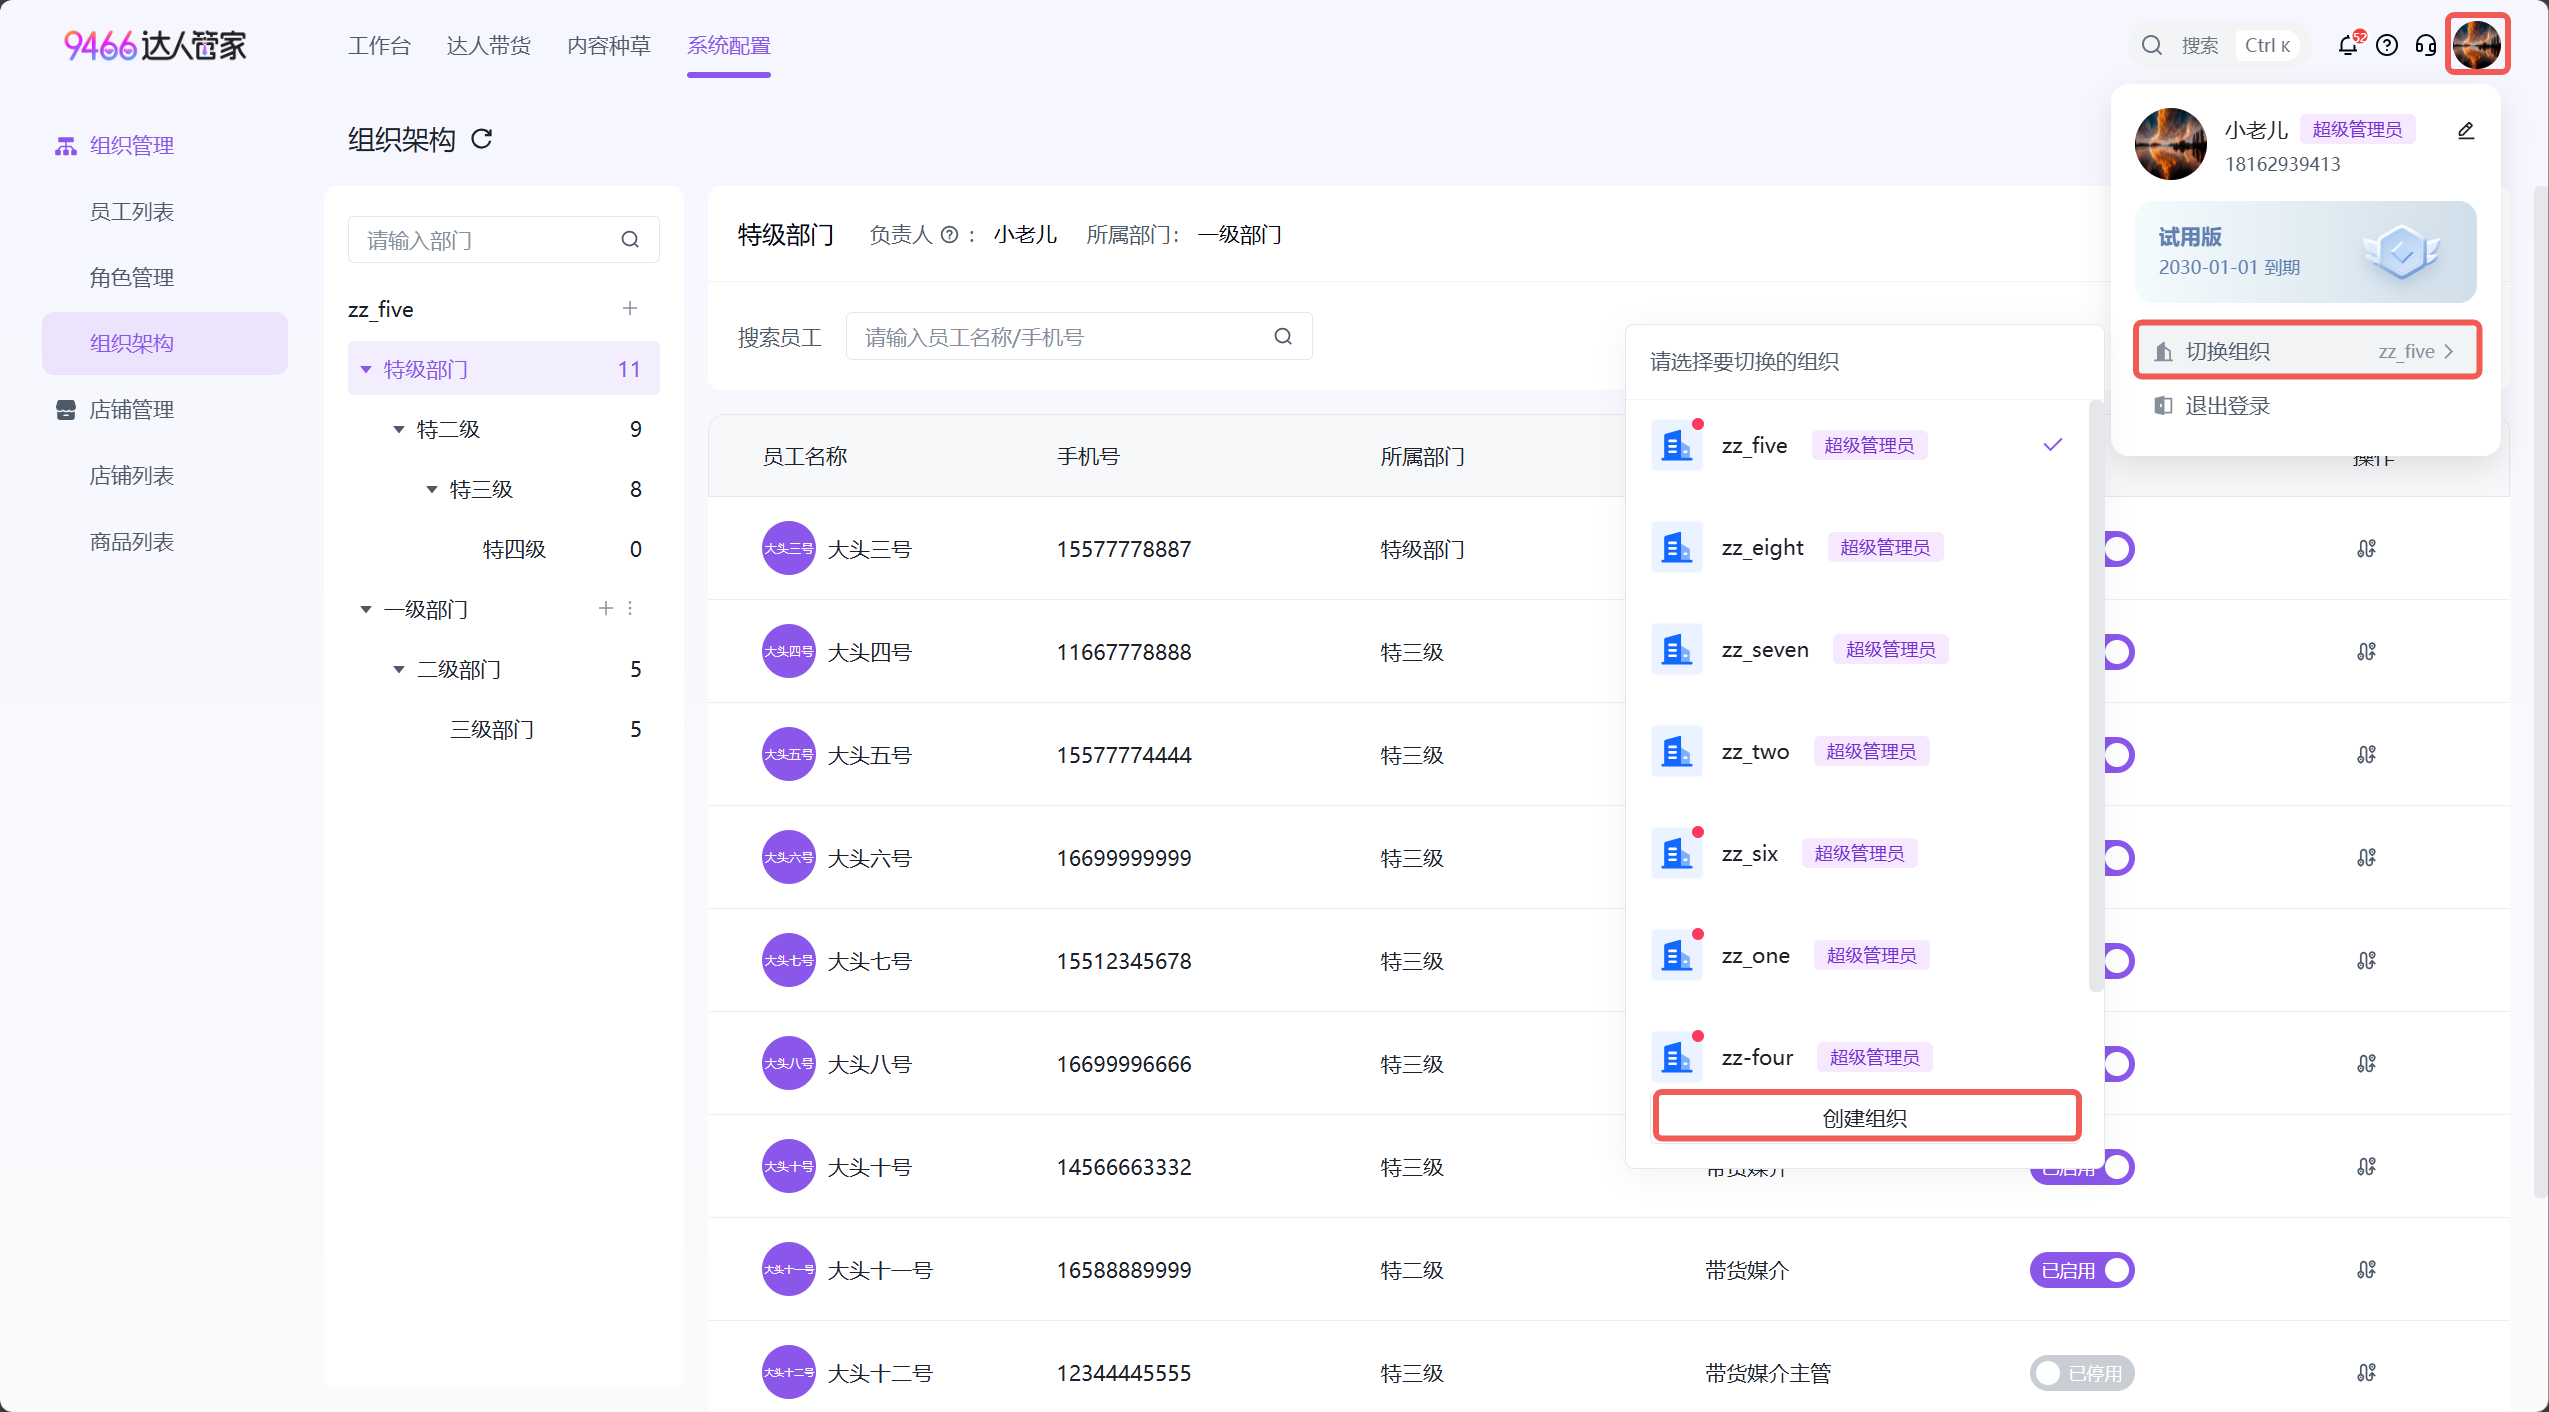Click the zz_seven organization building icon
Screen dimensions: 2549x1412
[1677, 650]
